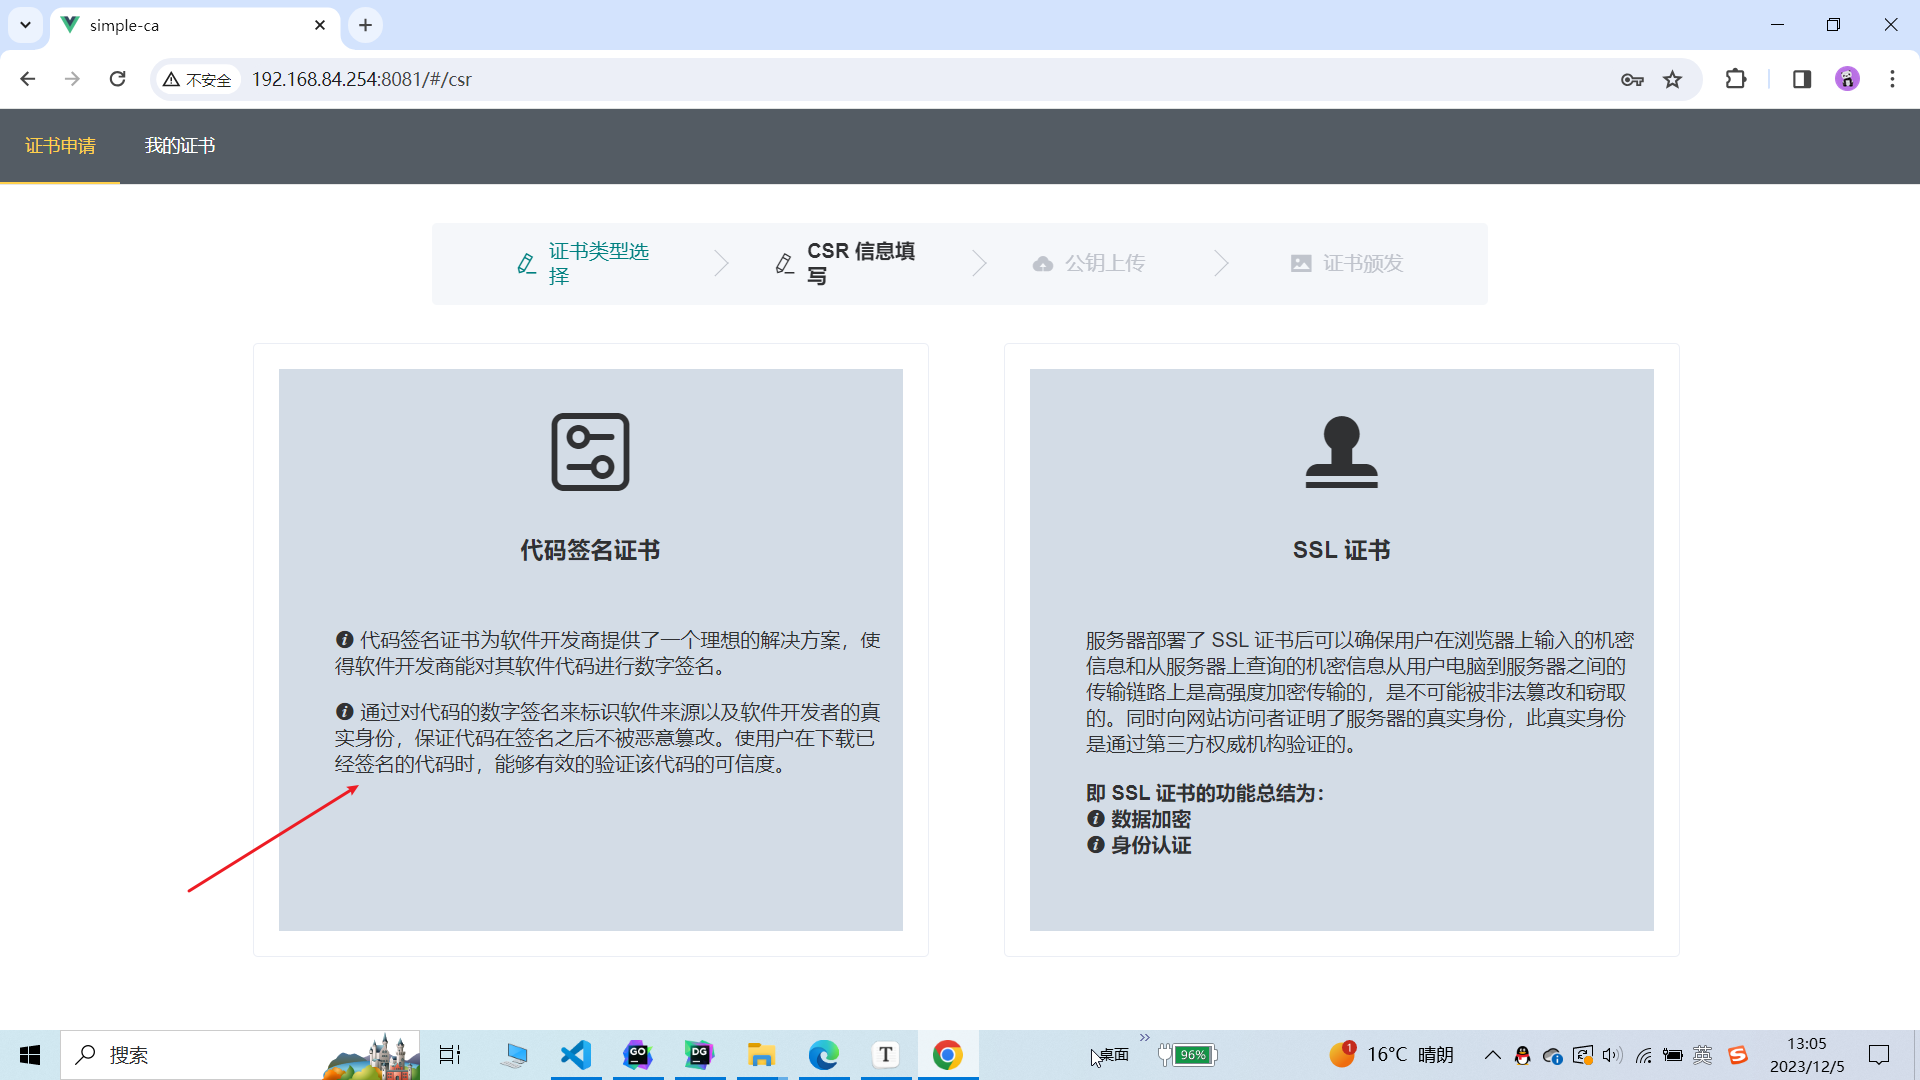Image resolution: width=1920 pixels, height=1080 pixels.
Task: Click image icon for 证书颁发 step
Action: point(1301,264)
